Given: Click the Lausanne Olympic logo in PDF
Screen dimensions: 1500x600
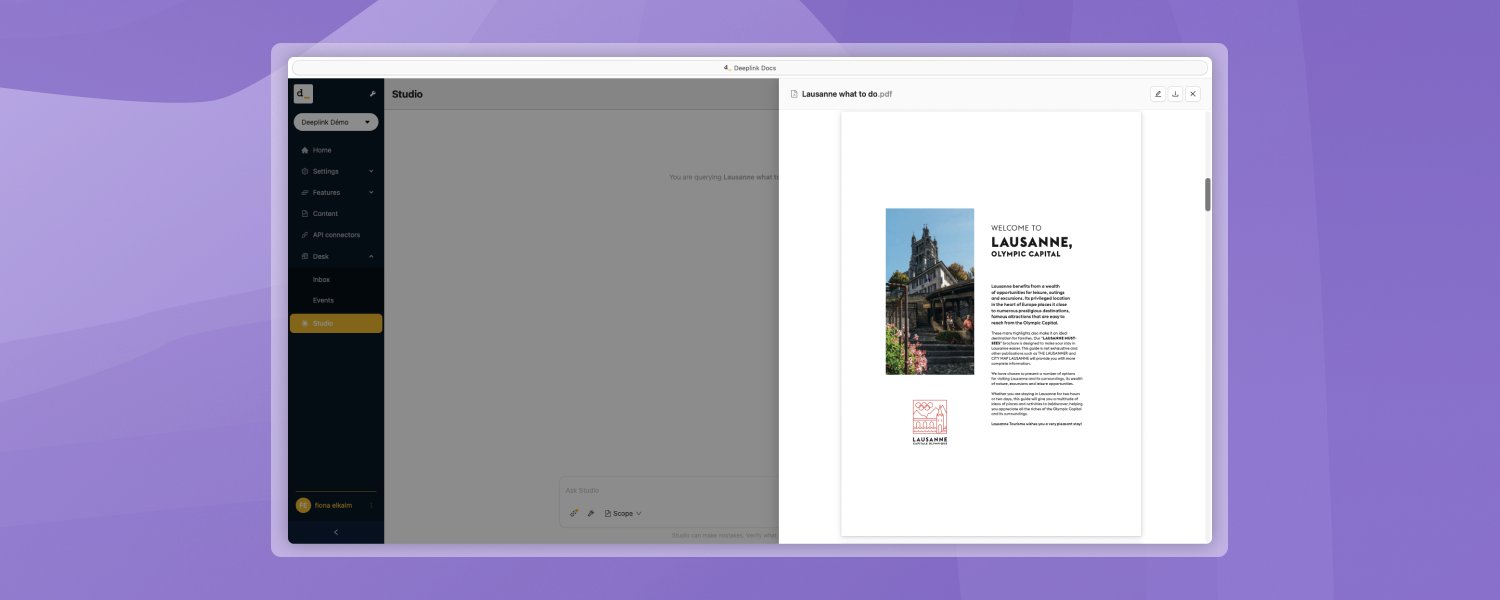Looking at the screenshot, I should [x=930, y=422].
